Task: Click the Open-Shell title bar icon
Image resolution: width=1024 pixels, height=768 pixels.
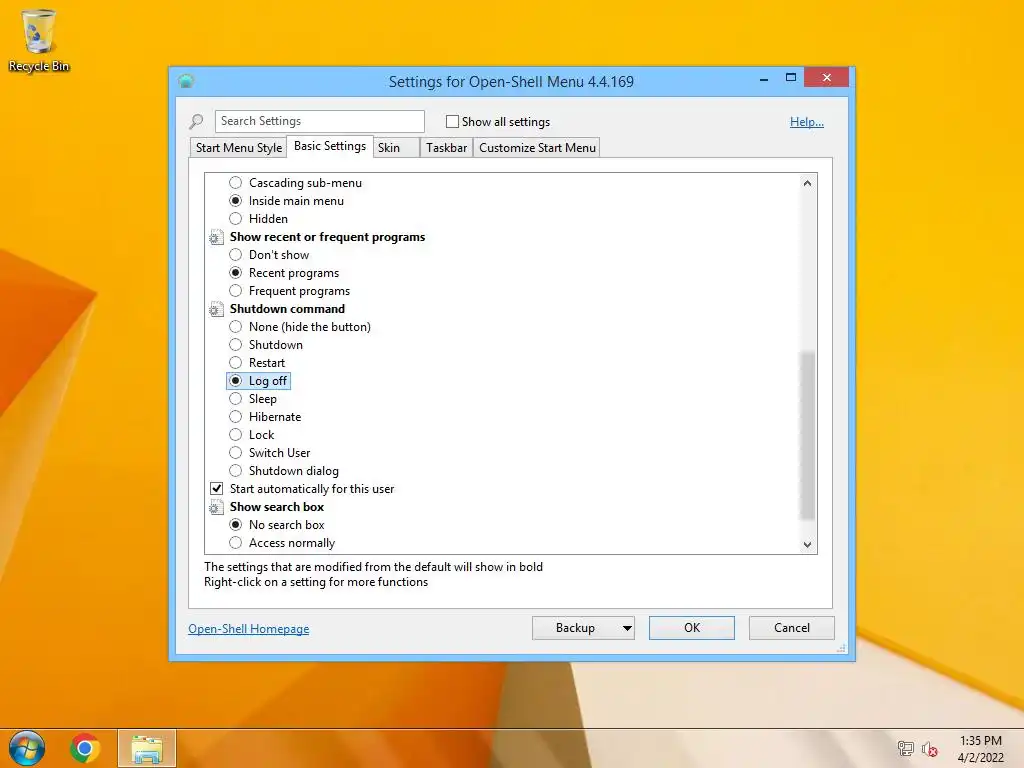Action: (x=186, y=81)
